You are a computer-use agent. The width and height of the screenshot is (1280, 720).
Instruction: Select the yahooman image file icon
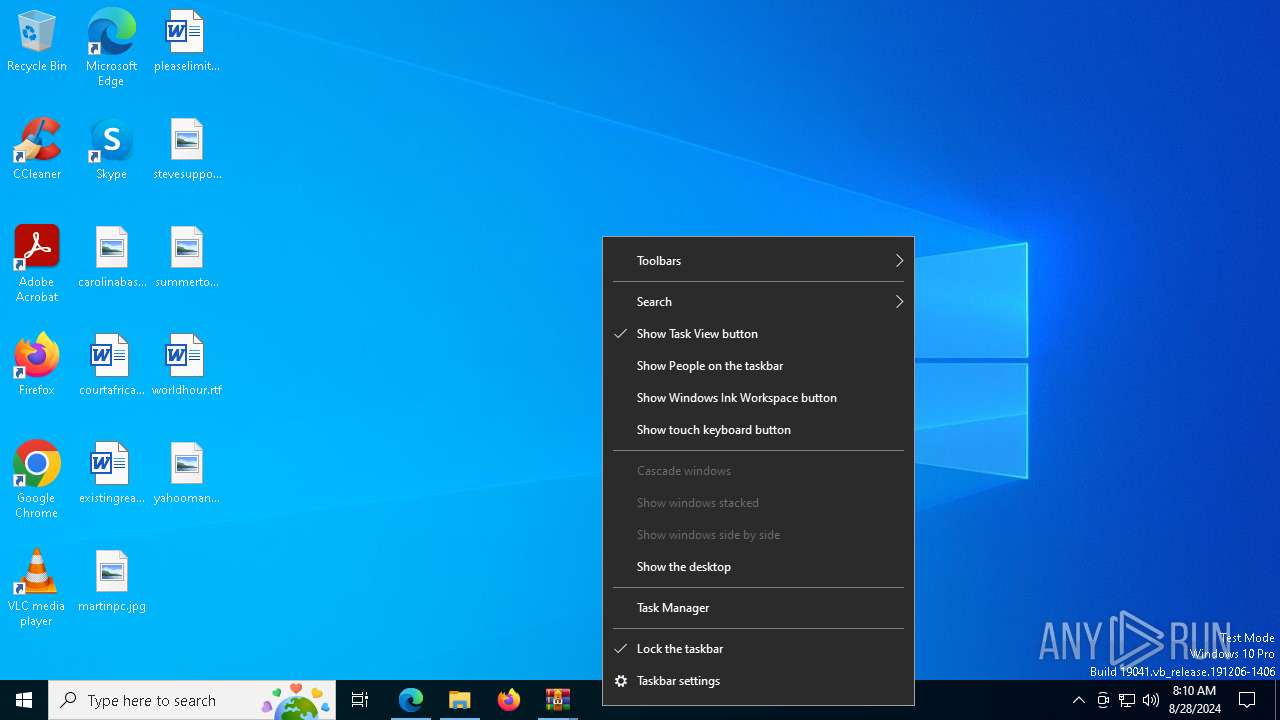click(x=186, y=474)
